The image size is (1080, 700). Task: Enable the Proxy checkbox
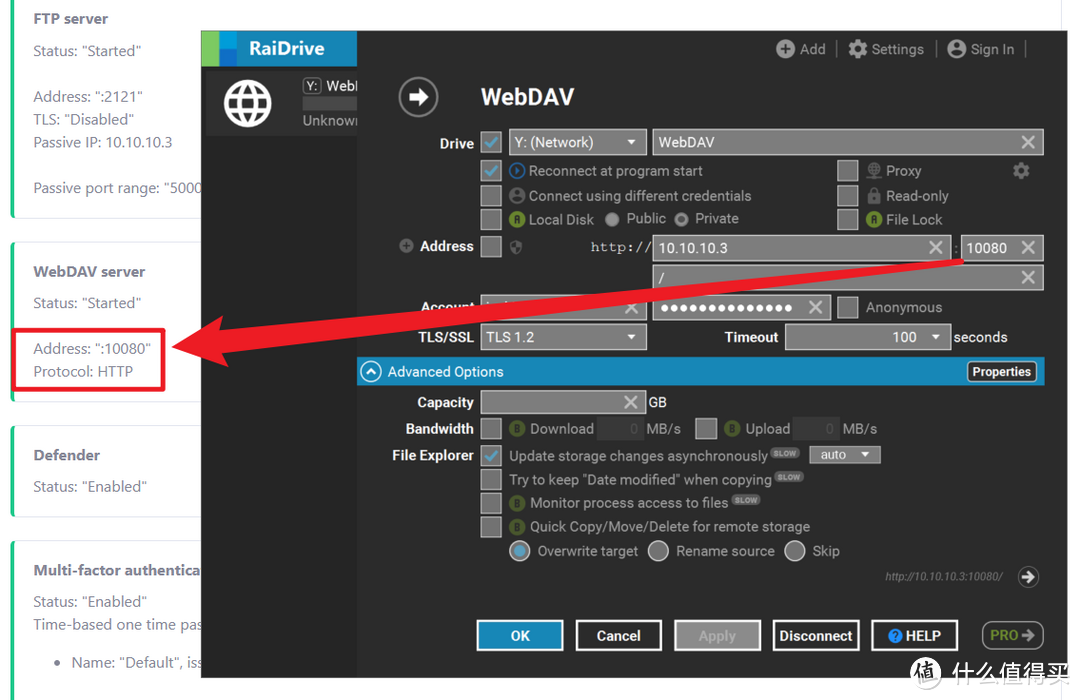(848, 170)
